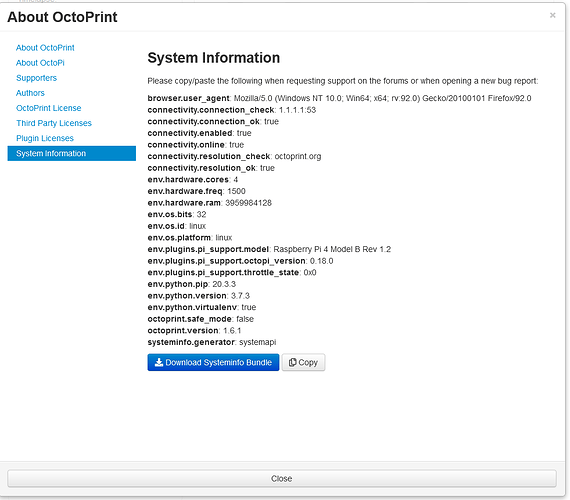Click the download icon on the bundle button

point(159,363)
